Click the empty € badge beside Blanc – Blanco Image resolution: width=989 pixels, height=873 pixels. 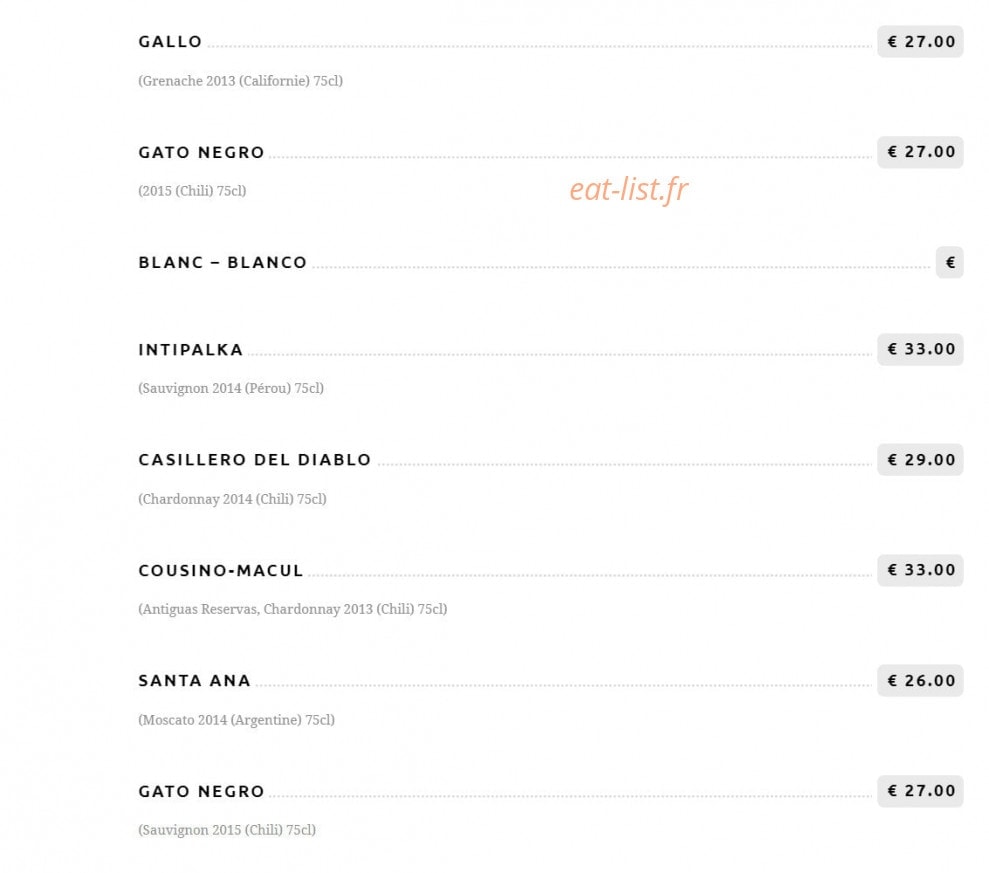coord(949,262)
